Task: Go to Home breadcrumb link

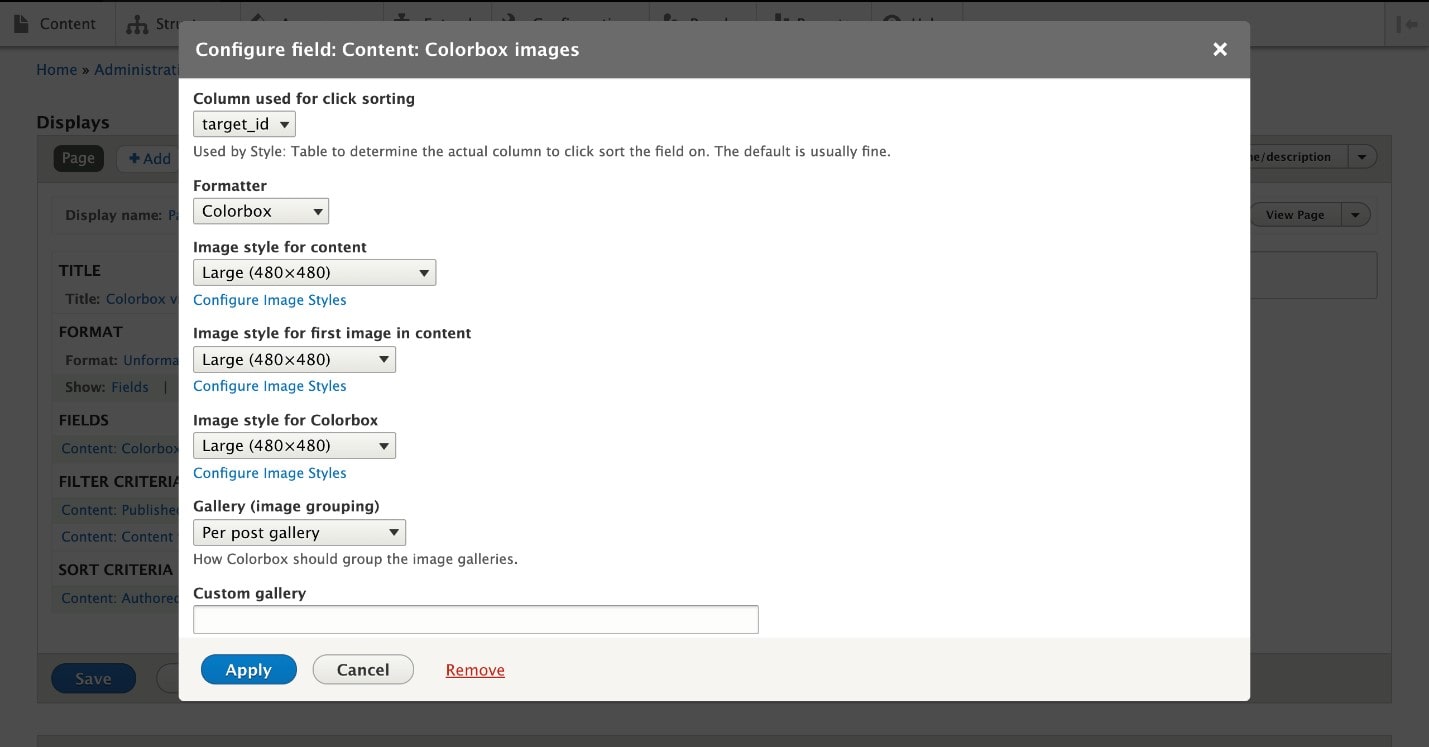Action: (x=56, y=70)
